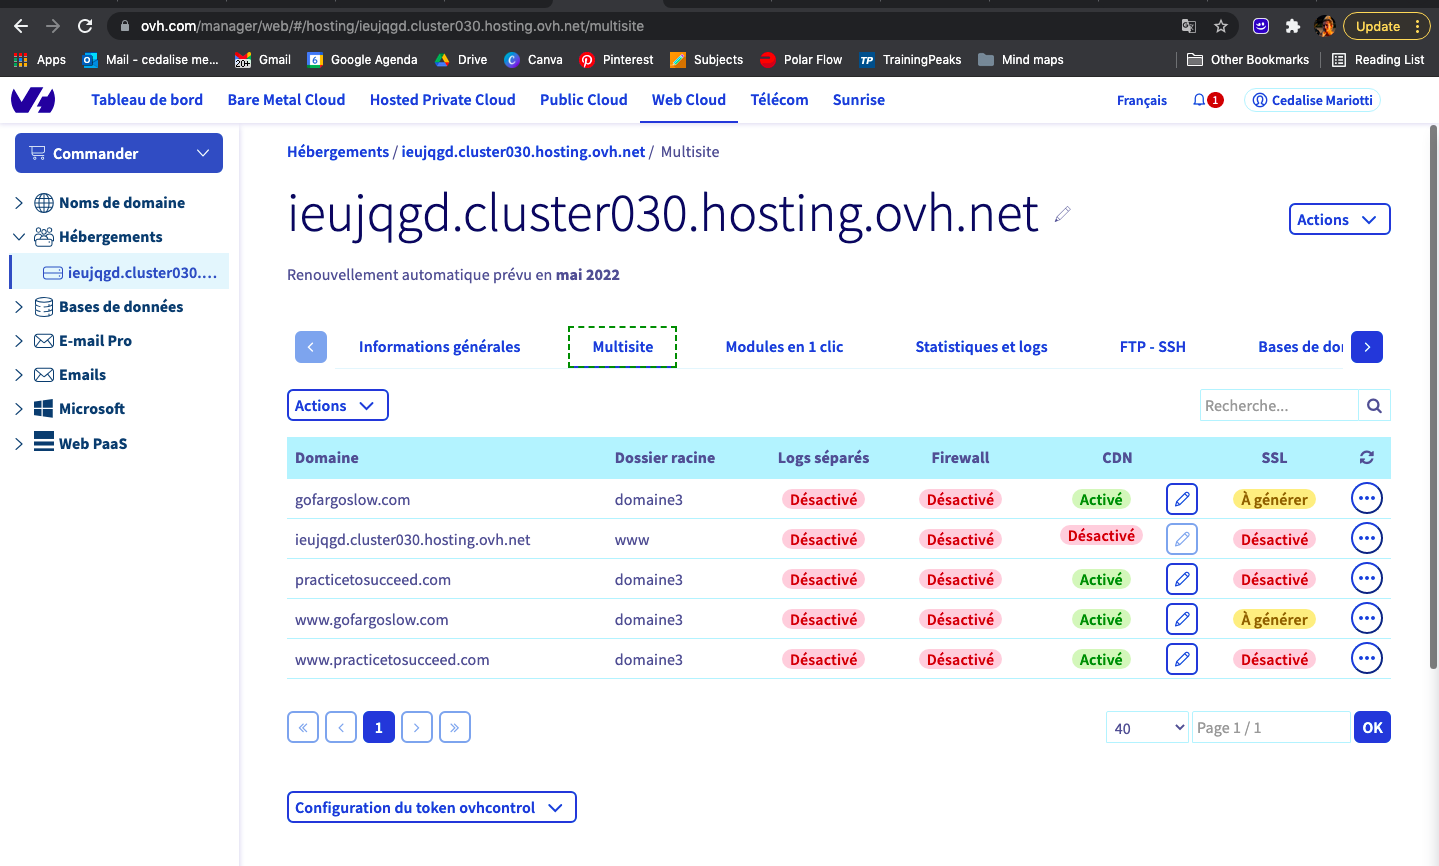Open the notifications bell
This screenshot has height=866, width=1439.
1199,100
